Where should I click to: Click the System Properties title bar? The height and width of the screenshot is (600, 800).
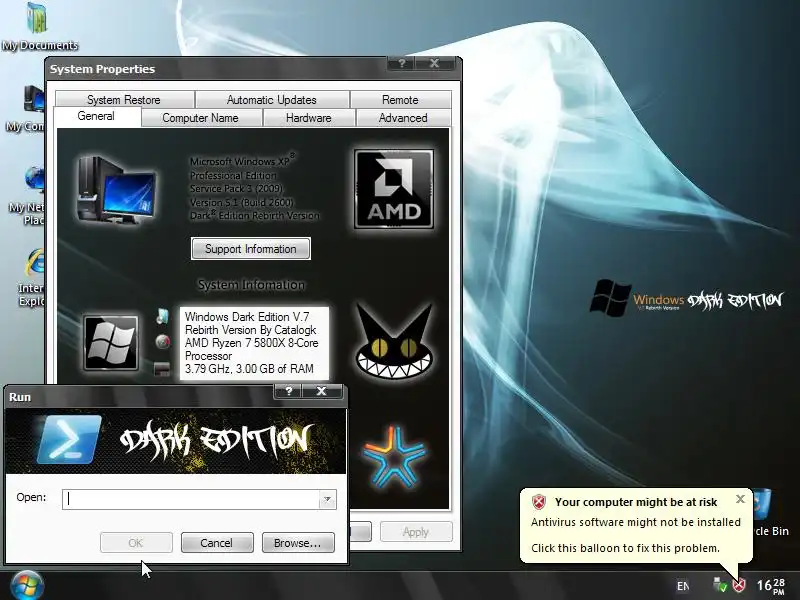[x=218, y=69]
